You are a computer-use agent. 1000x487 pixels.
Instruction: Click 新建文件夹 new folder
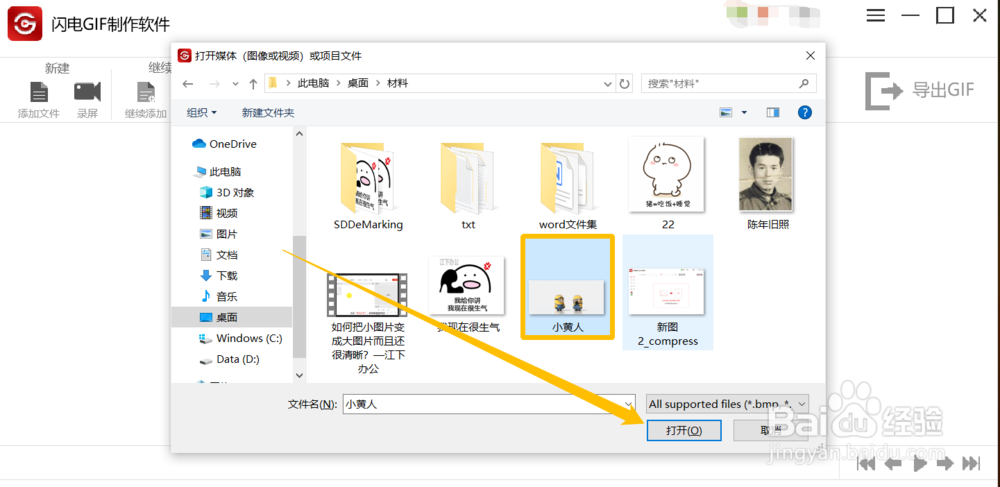pos(268,113)
